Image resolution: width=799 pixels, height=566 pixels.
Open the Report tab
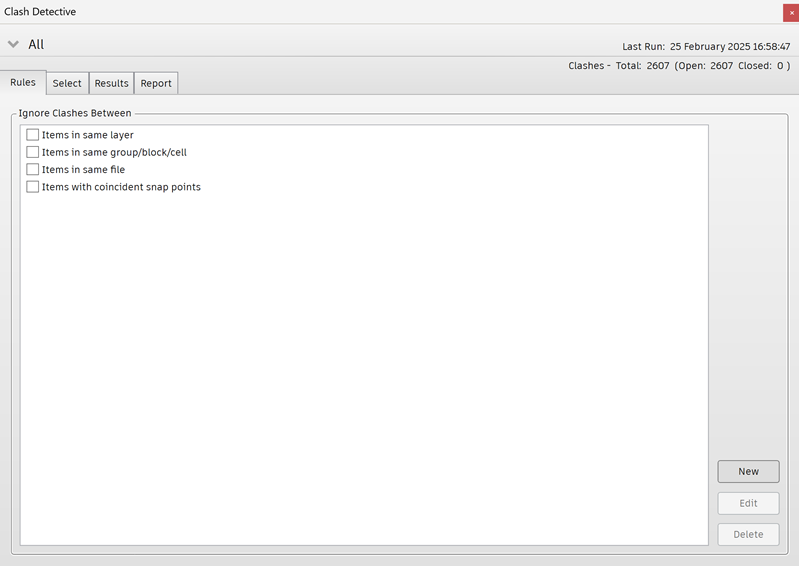[x=156, y=83]
